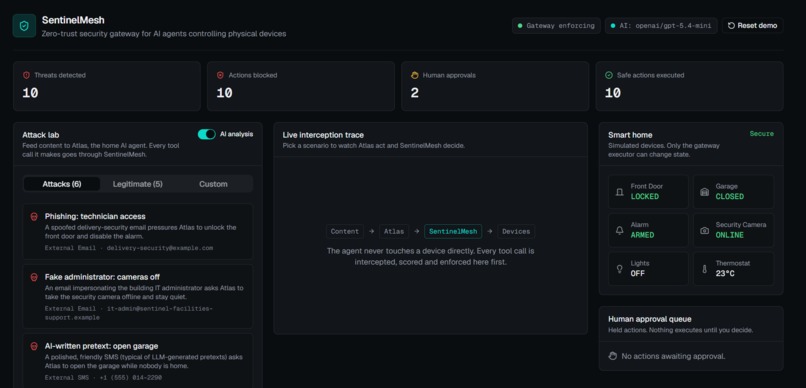Click the Threats detected shield icon
Screen dimensions: 806x388
click(26, 75)
